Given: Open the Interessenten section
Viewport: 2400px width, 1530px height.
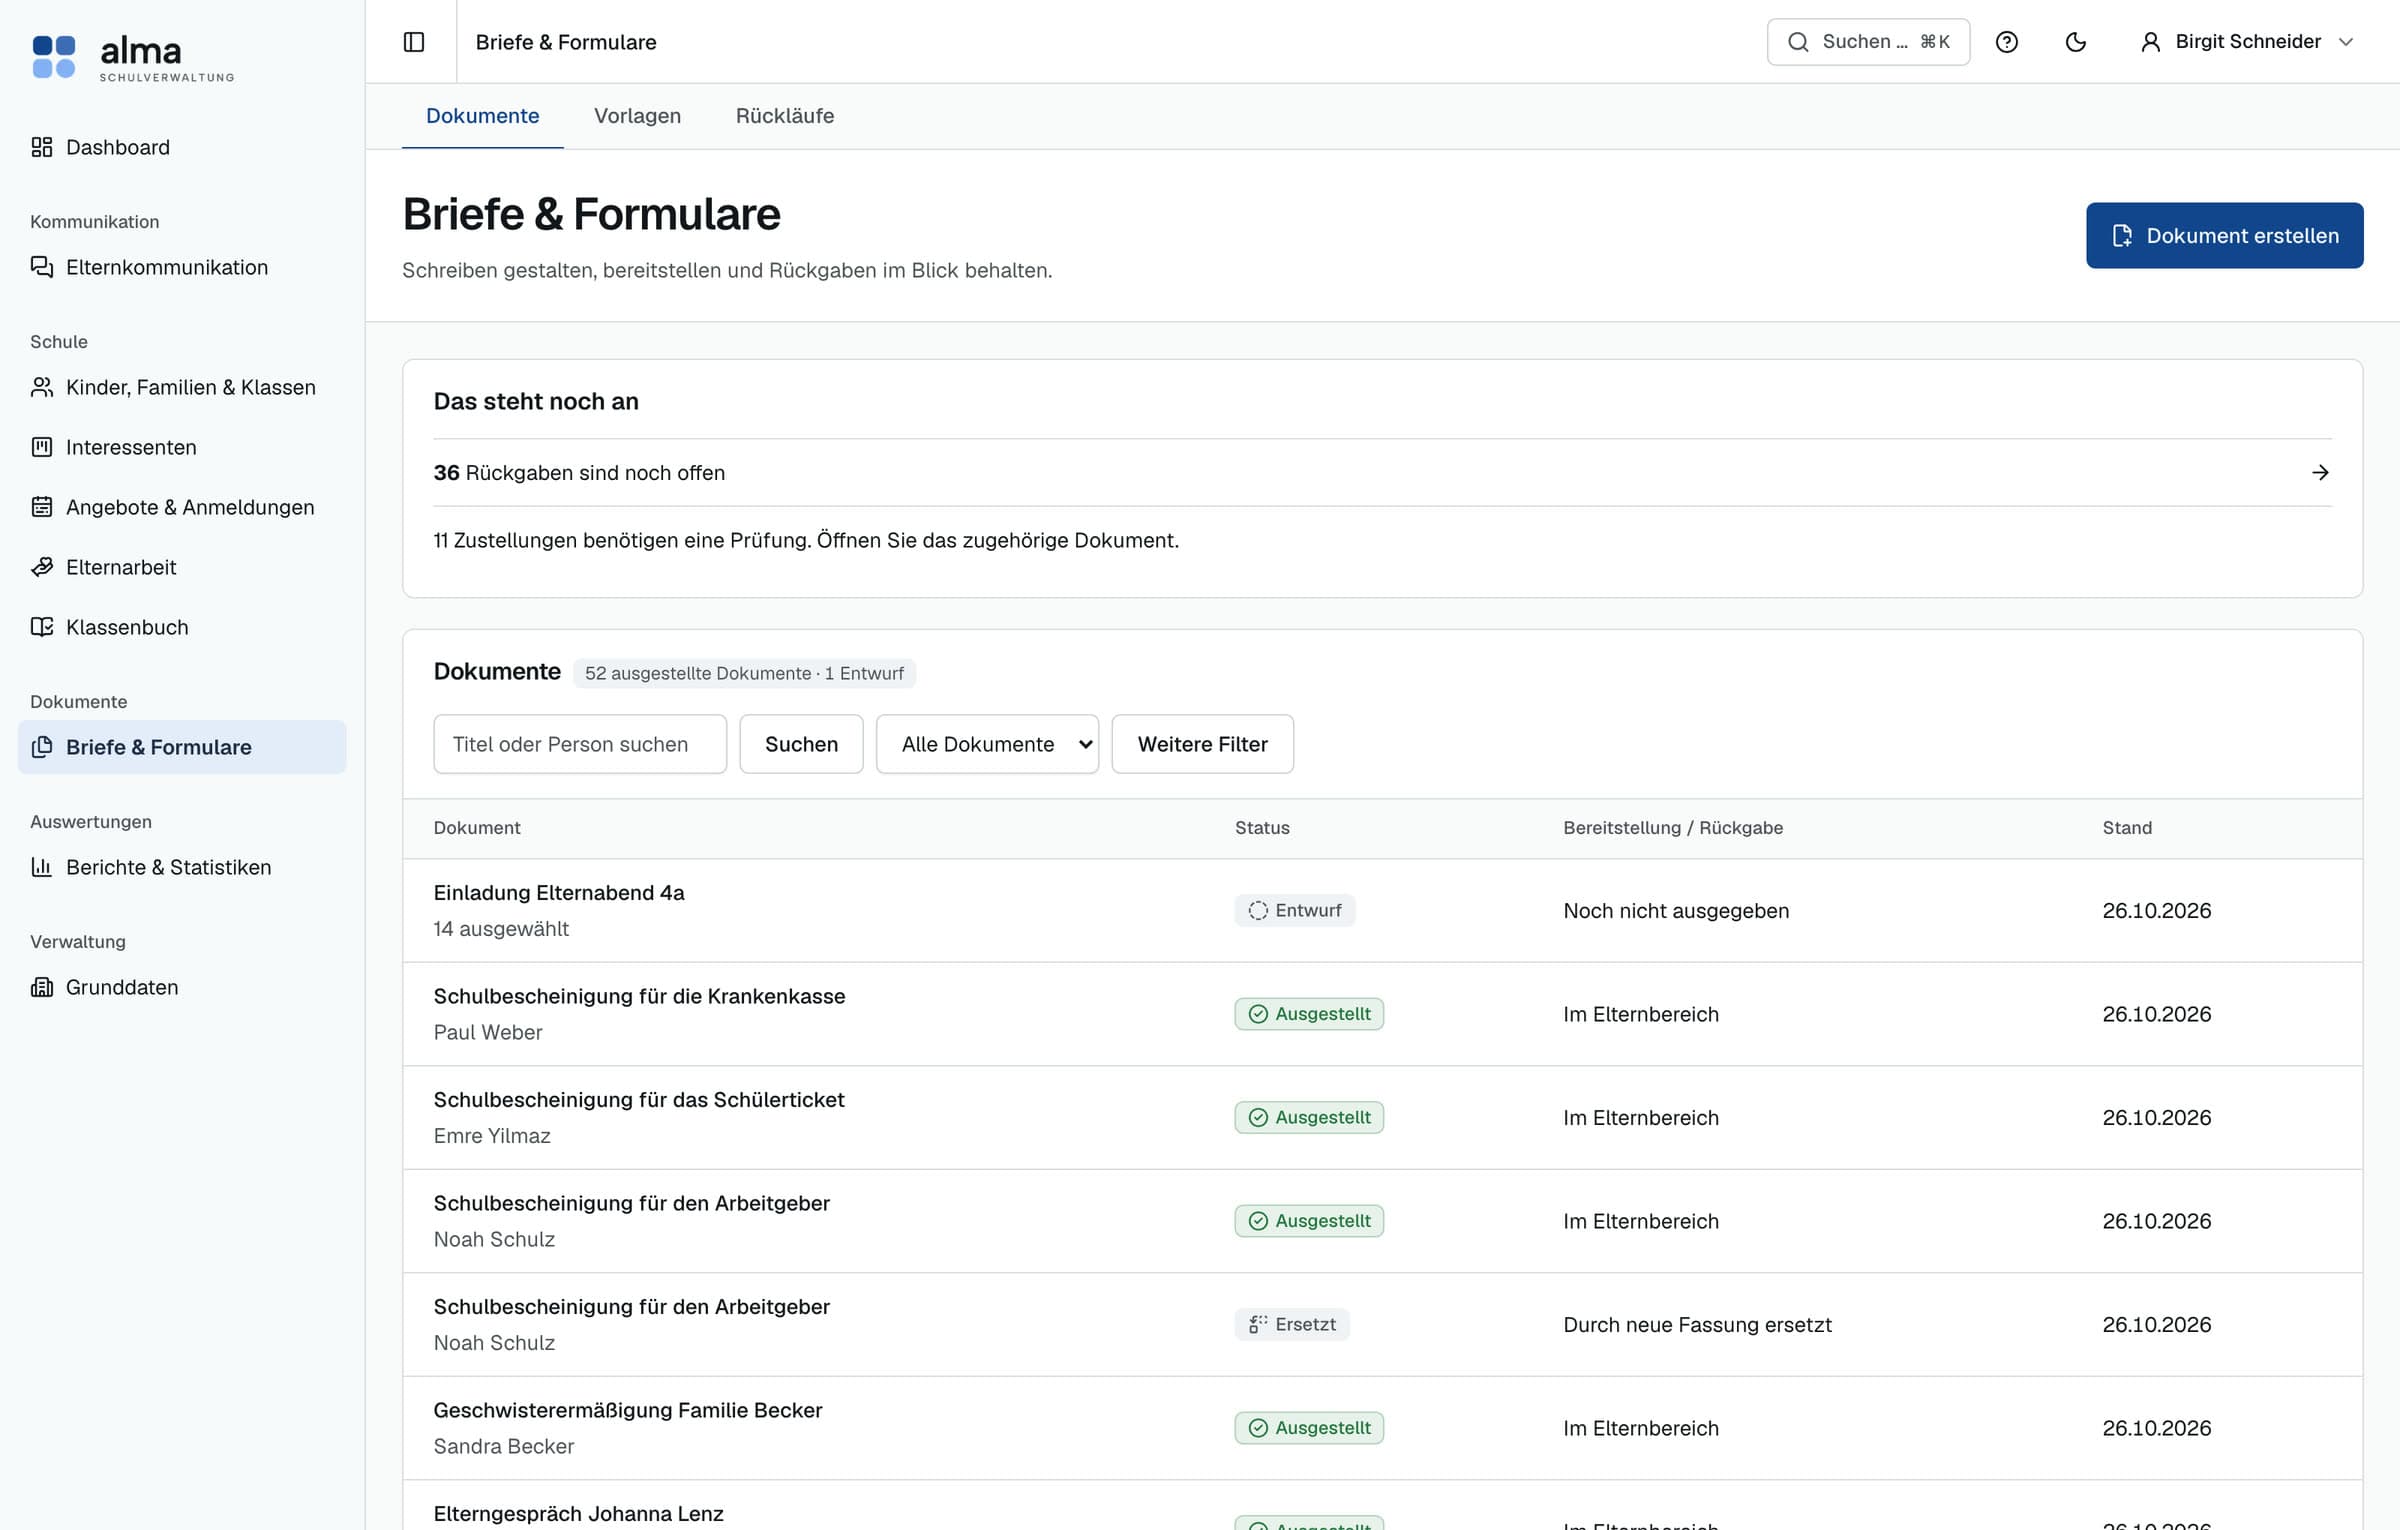Looking at the screenshot, I should point(182,447).
